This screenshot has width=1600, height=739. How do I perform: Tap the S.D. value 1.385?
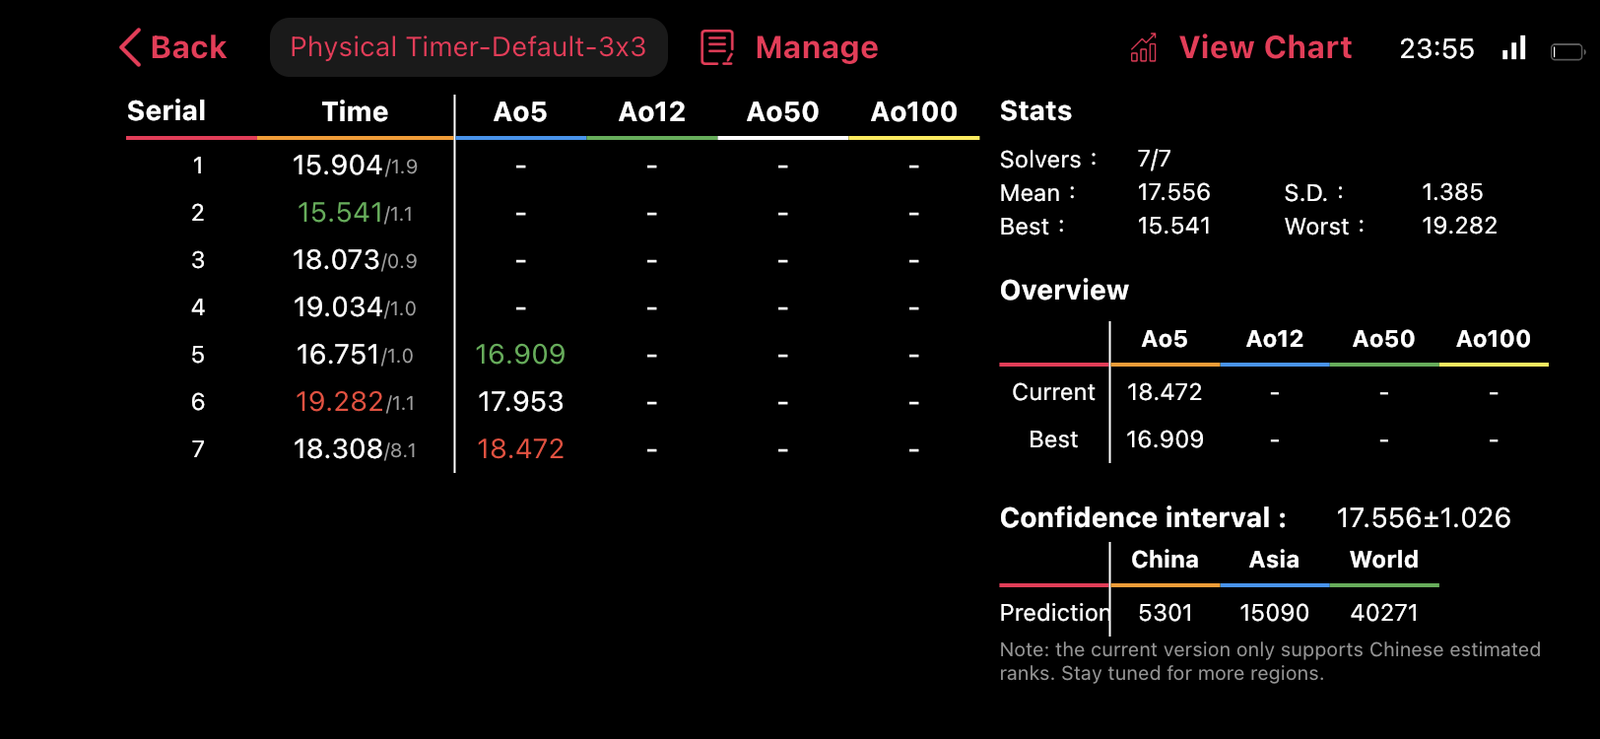tap(1453, 192)
